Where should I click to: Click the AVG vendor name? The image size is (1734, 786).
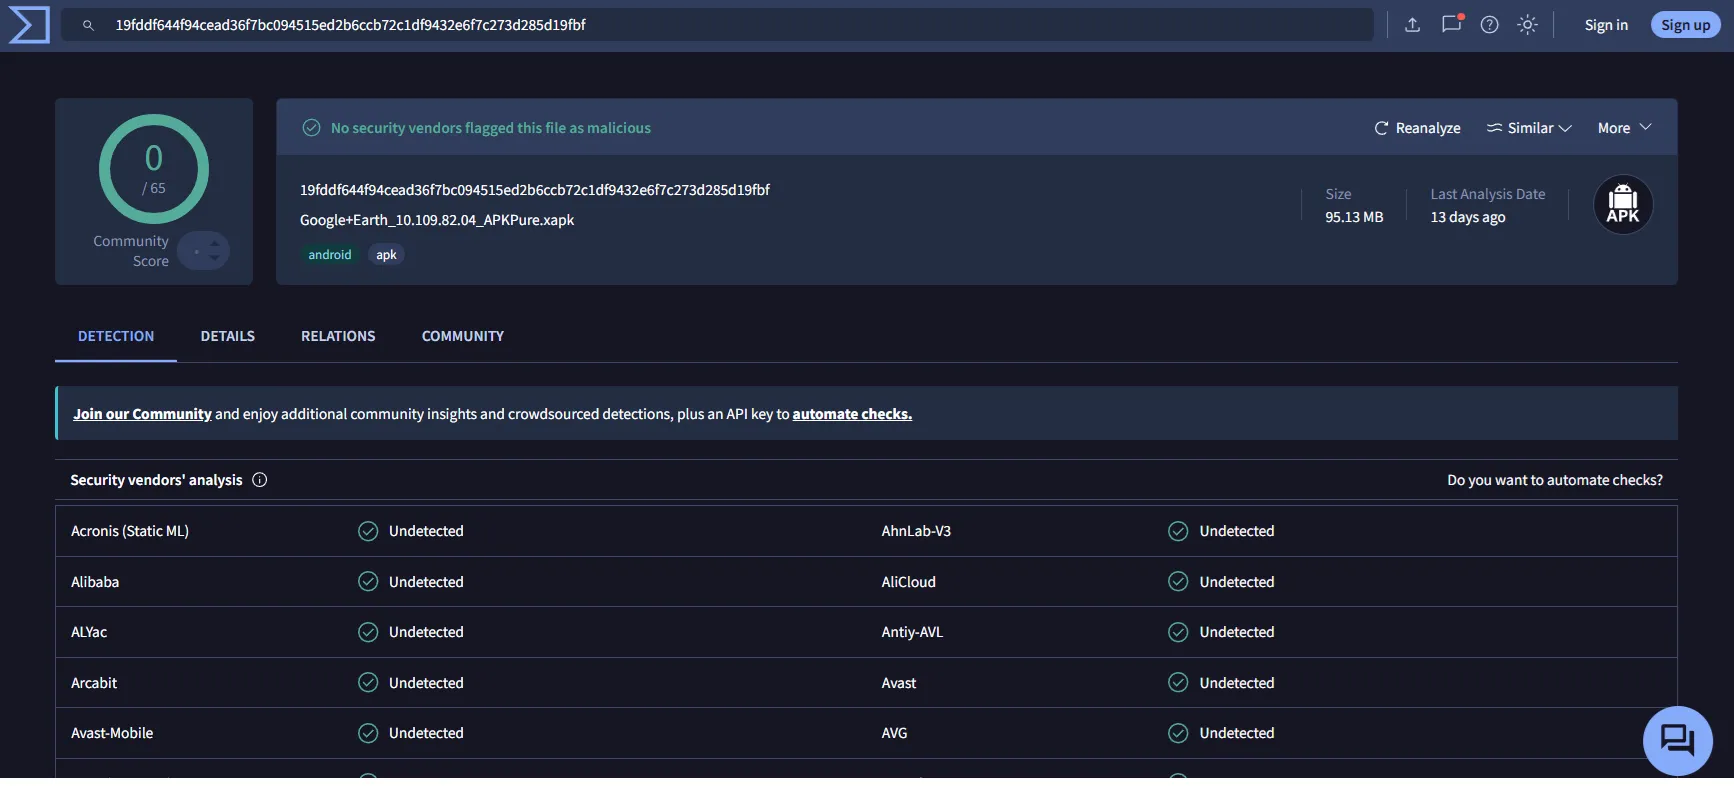[895, 733]
